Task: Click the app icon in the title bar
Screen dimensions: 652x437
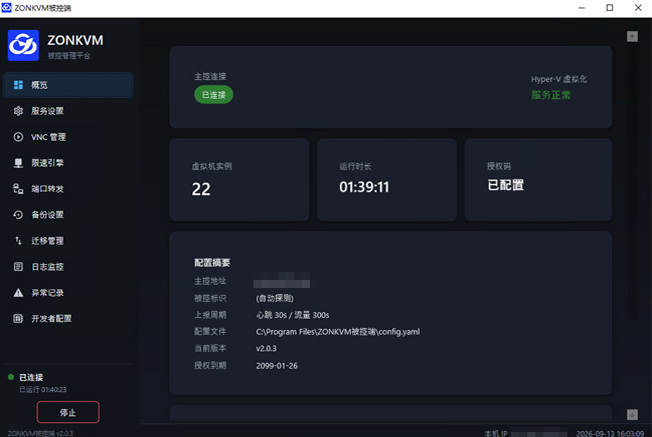Action: (x=7, y=7)
